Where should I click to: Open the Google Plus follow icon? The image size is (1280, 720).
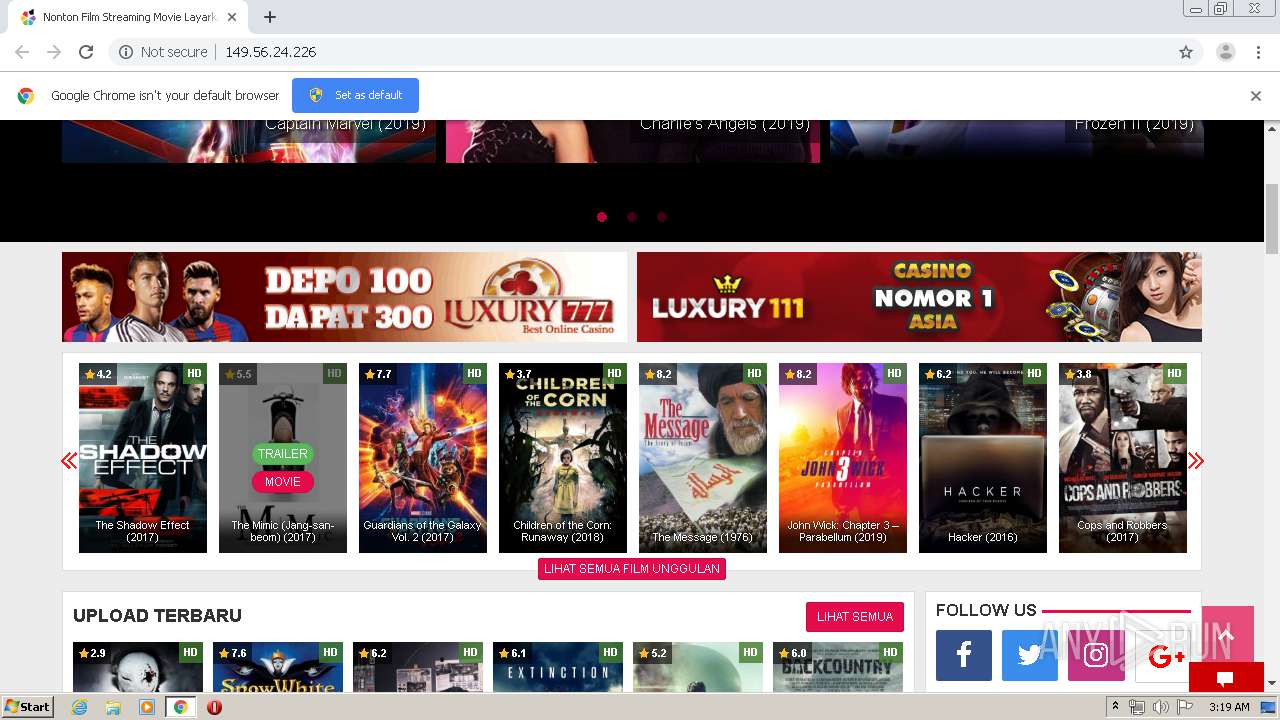[1162, 656]
